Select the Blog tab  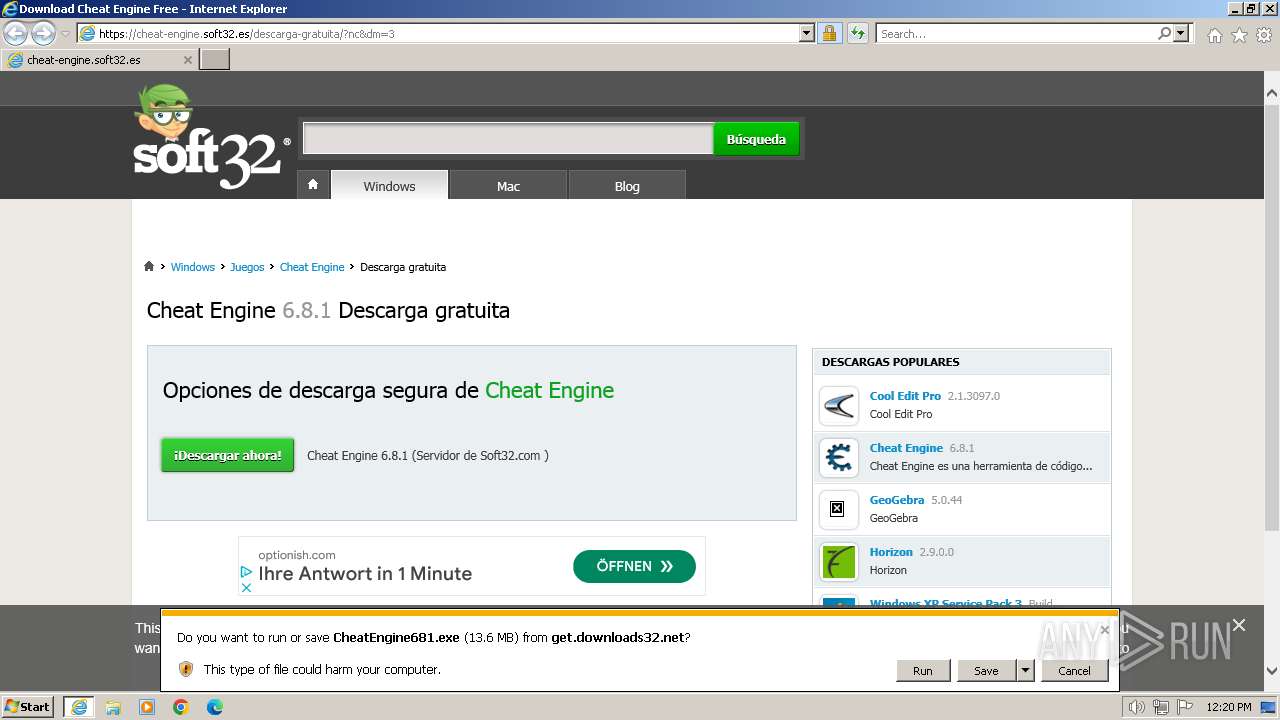pyautogui.click(x=627, y=186)
